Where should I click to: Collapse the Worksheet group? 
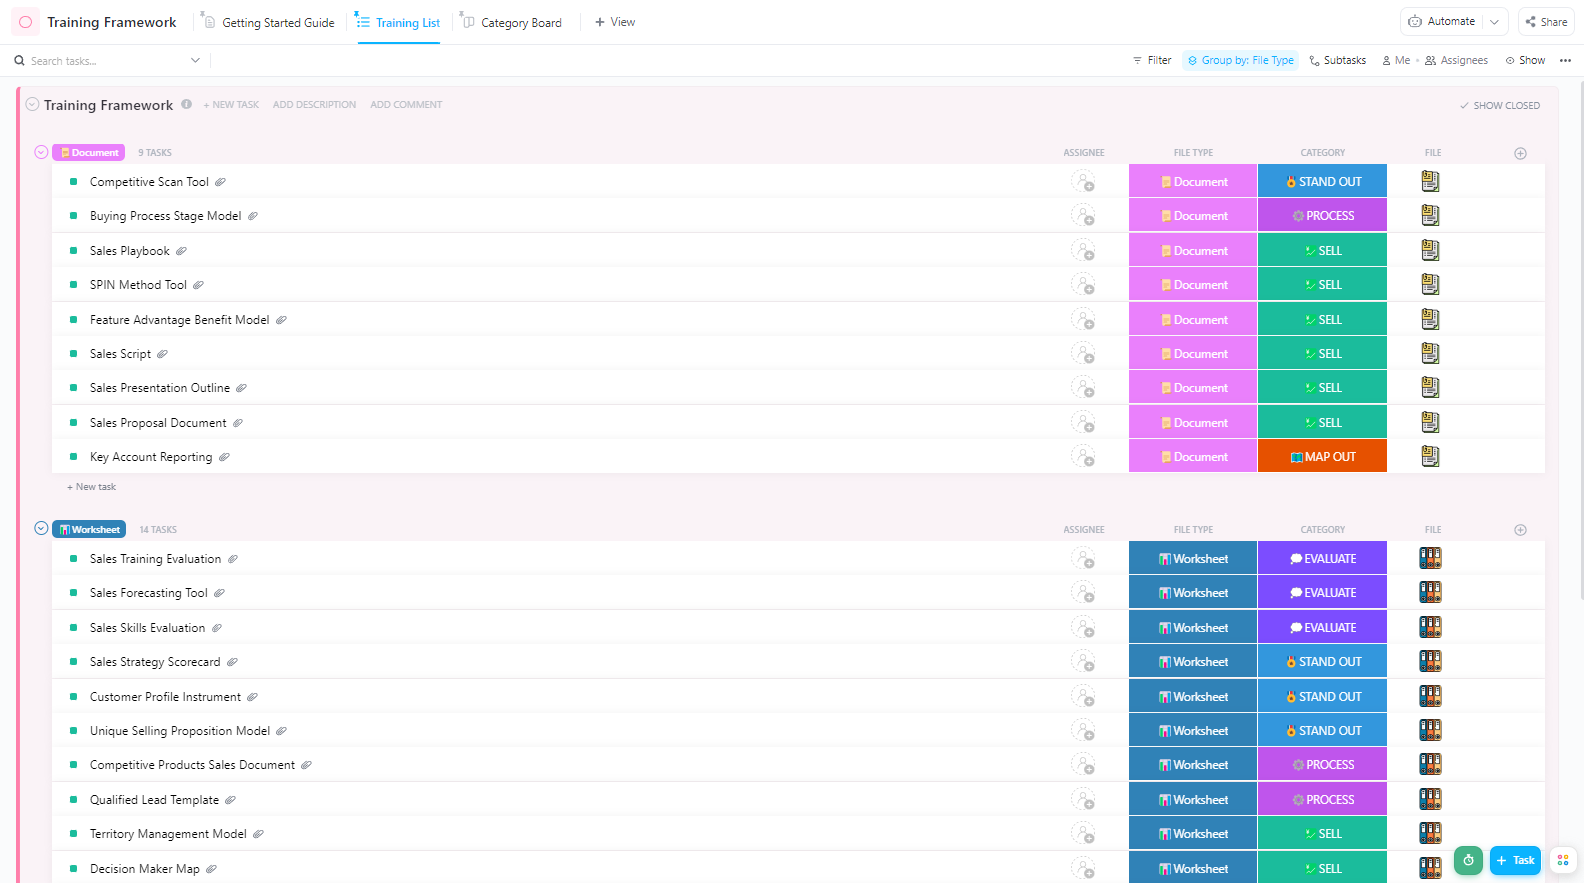click(x=41, y=529)
